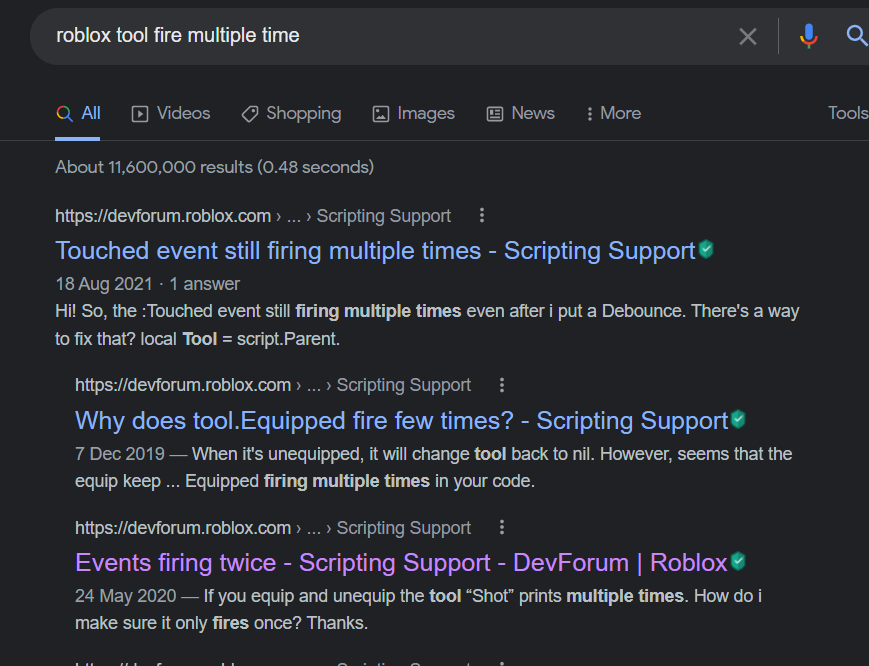Open the Tools filter options
Viewport: 869px width, 666px height.
point(847,113)
